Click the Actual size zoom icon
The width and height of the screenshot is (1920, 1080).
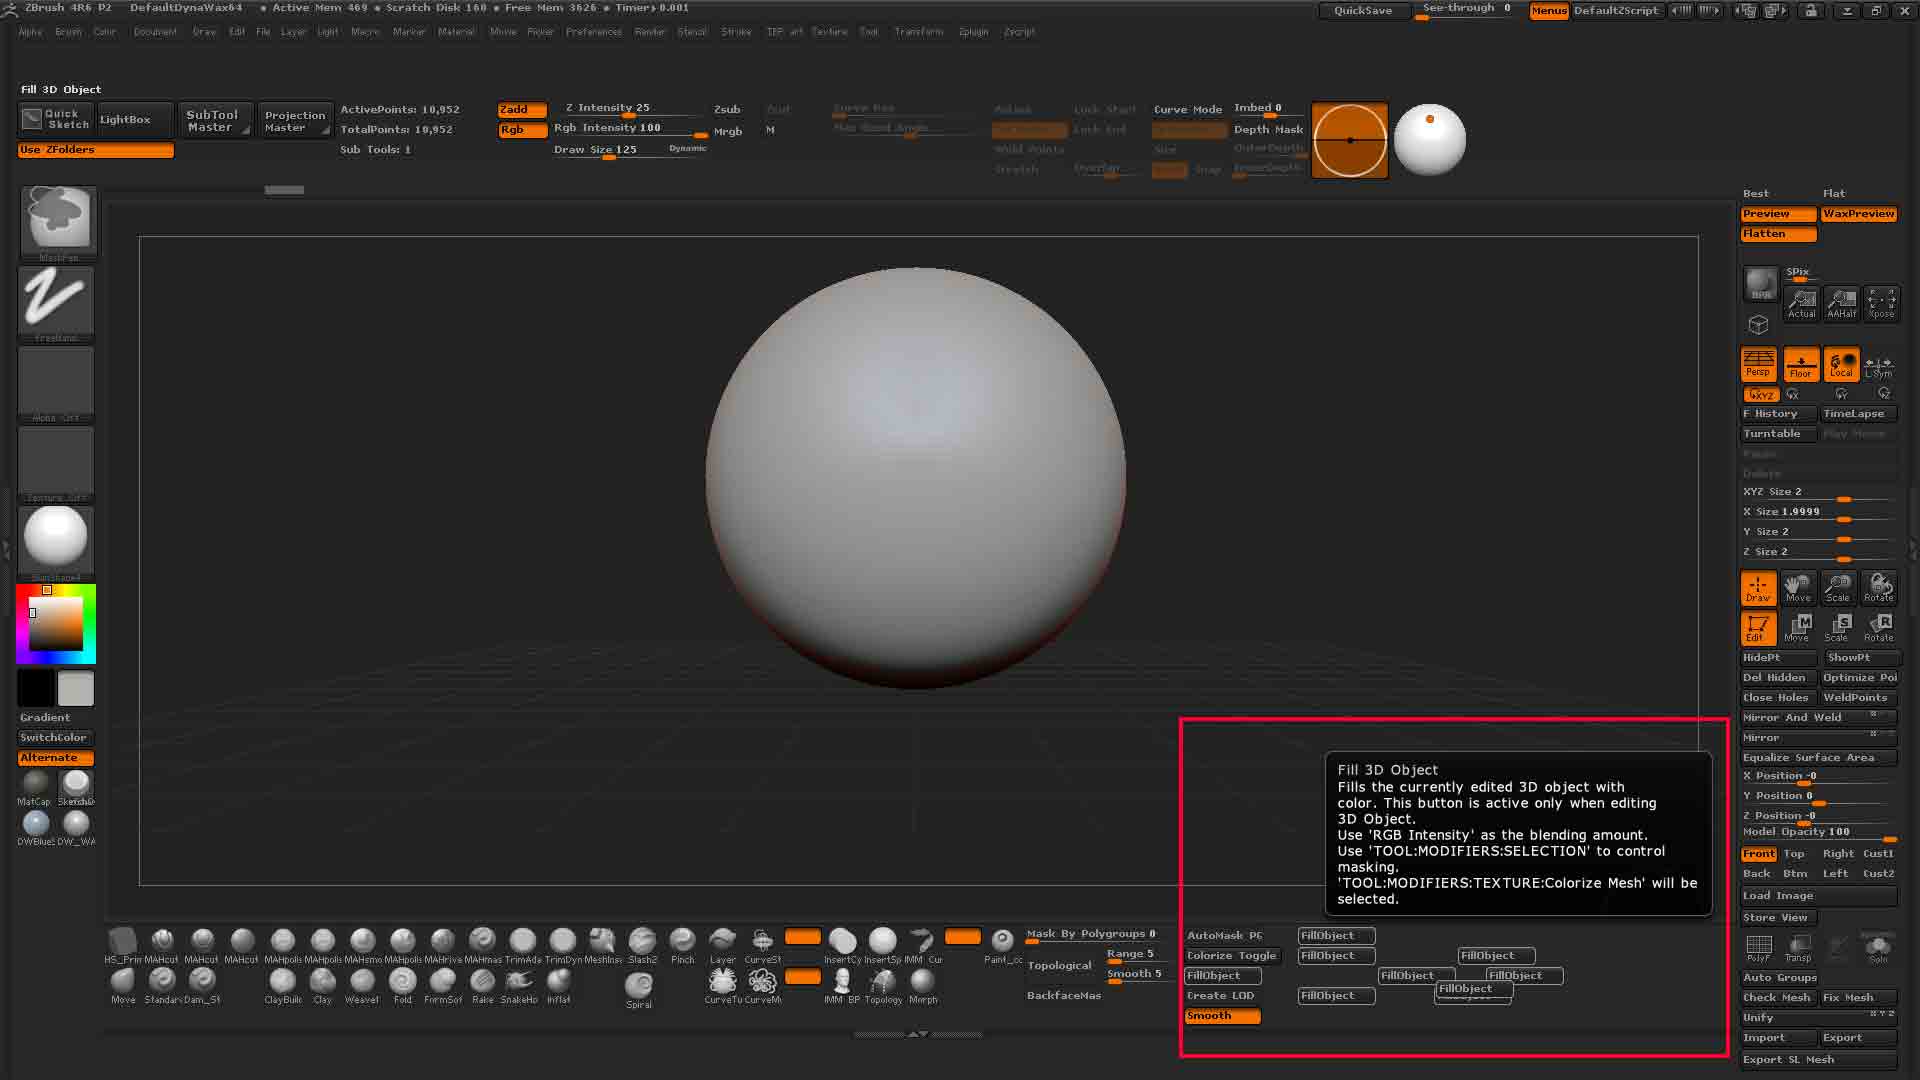point(1801,303)
